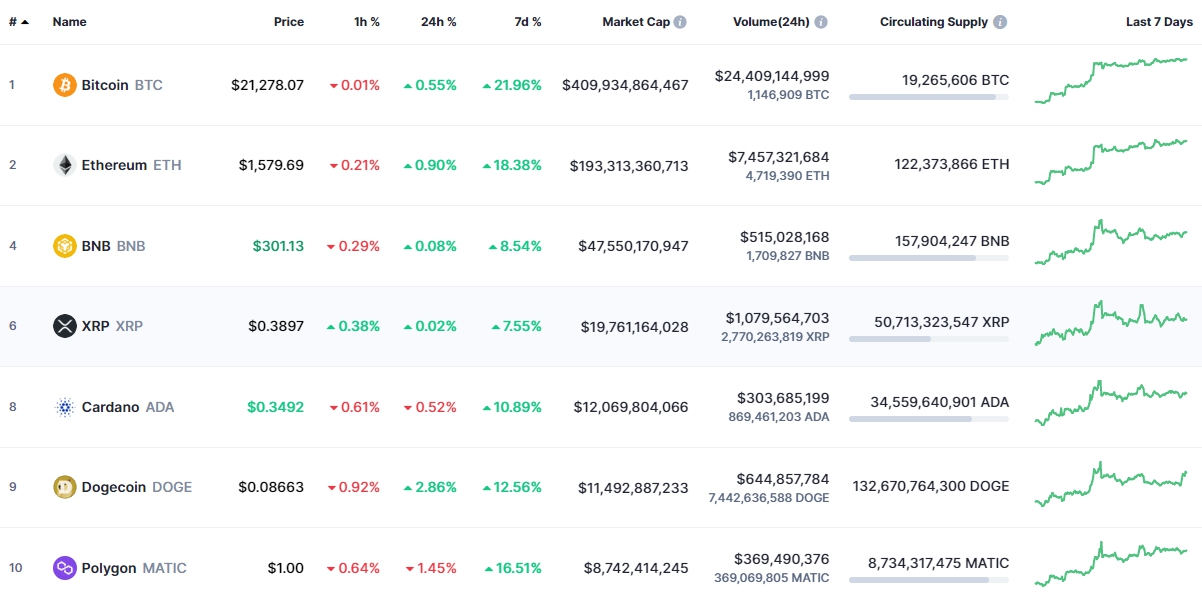1202x604 pixels.
Task: Sort by Circulating Supply column header
Action: click(934, 22)
